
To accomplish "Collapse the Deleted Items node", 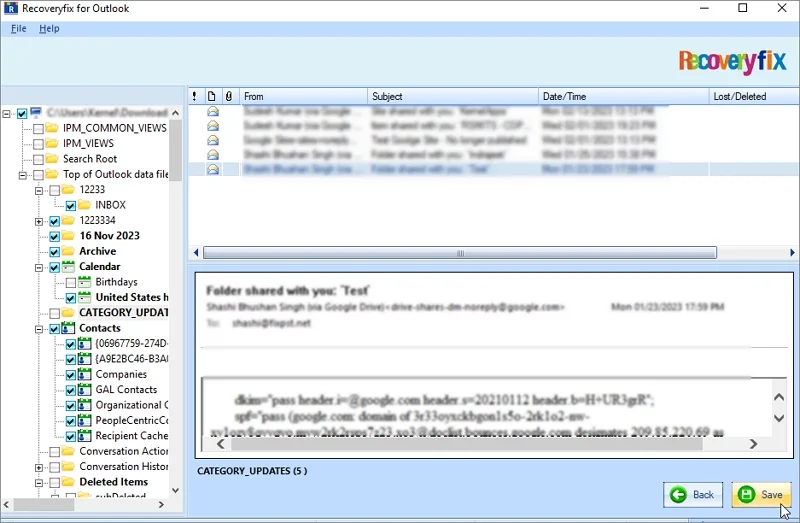I will pyautogui.click(x=39, y=483).
